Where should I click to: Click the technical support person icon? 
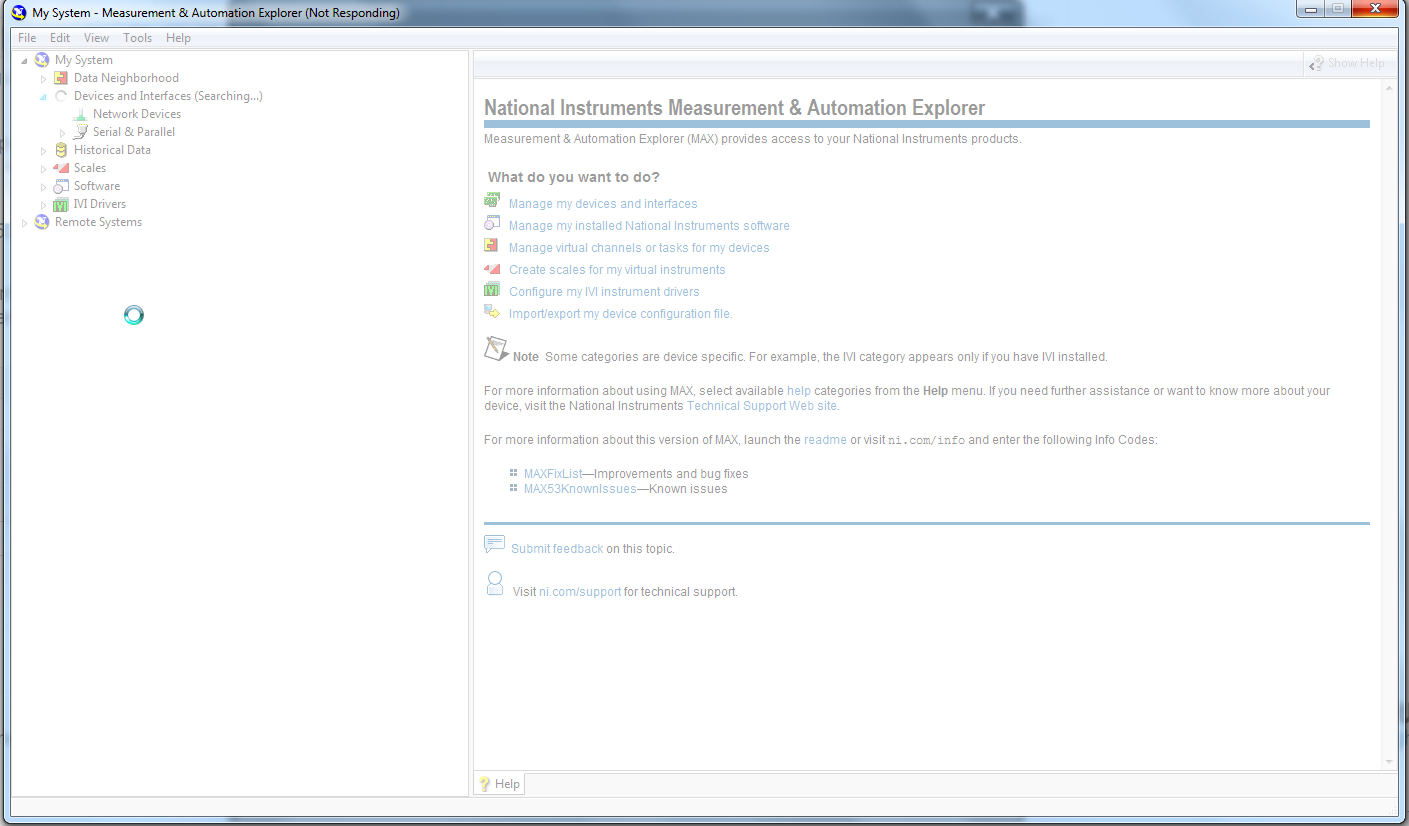(x=494, y=584)
